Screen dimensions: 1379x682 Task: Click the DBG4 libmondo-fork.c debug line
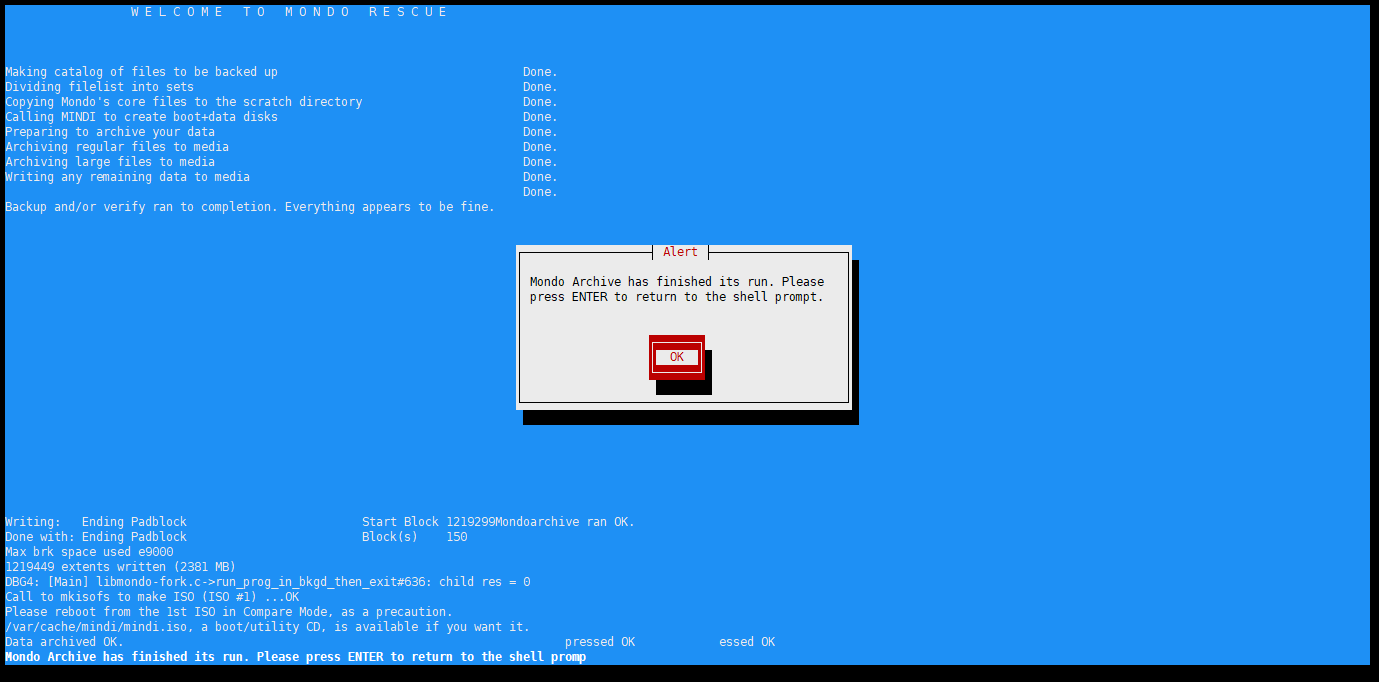(x=268, y=582)
